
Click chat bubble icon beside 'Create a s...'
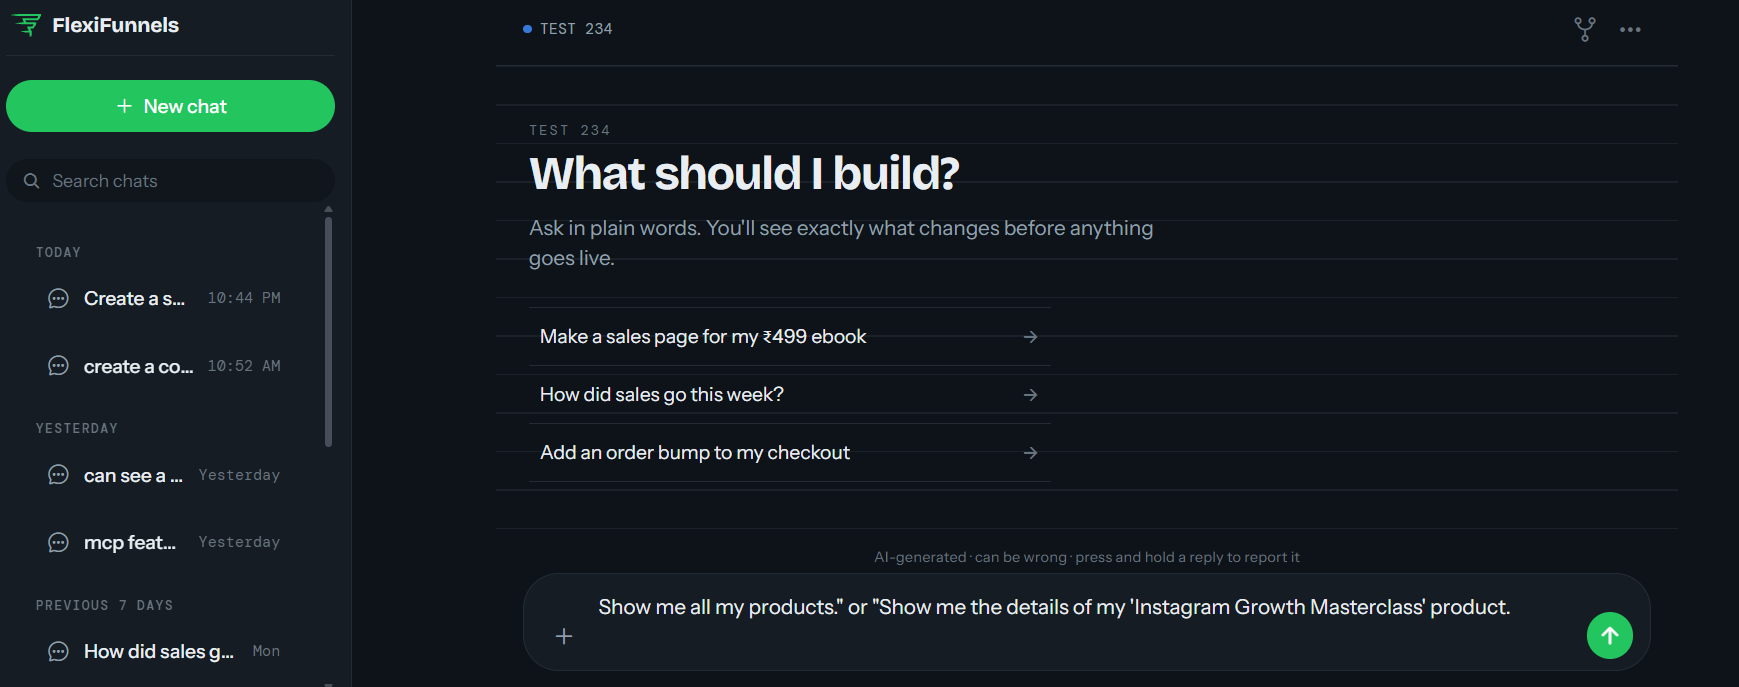[x=59, y=298]
